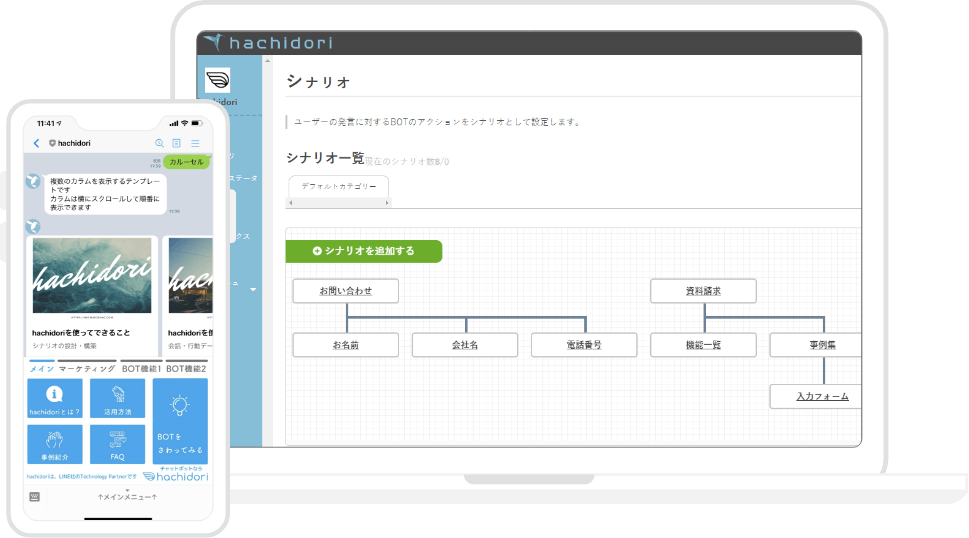Click the '複数のカラムを表示するテンプレート' message bubble
Image resolution: width=969 pixels, height=538 pixels.
tap(105, 195)
